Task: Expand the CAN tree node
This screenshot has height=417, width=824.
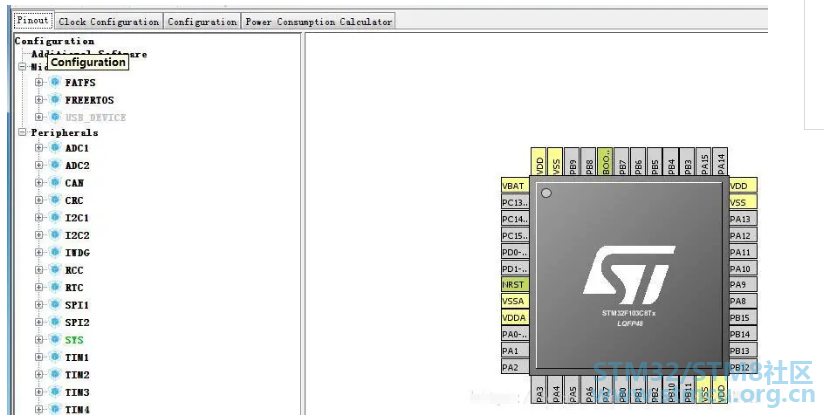Action: point(39,182)
